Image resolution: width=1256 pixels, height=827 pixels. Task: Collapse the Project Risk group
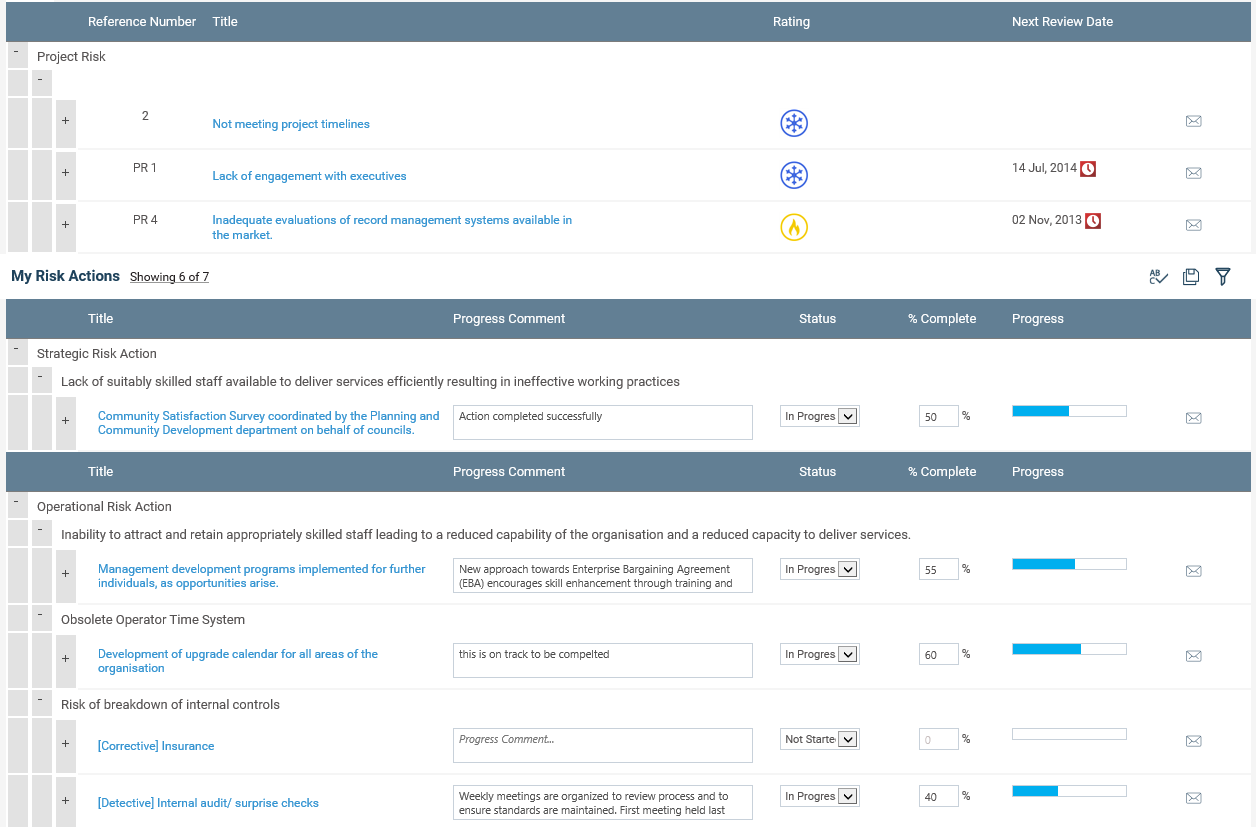click(16, 52)
